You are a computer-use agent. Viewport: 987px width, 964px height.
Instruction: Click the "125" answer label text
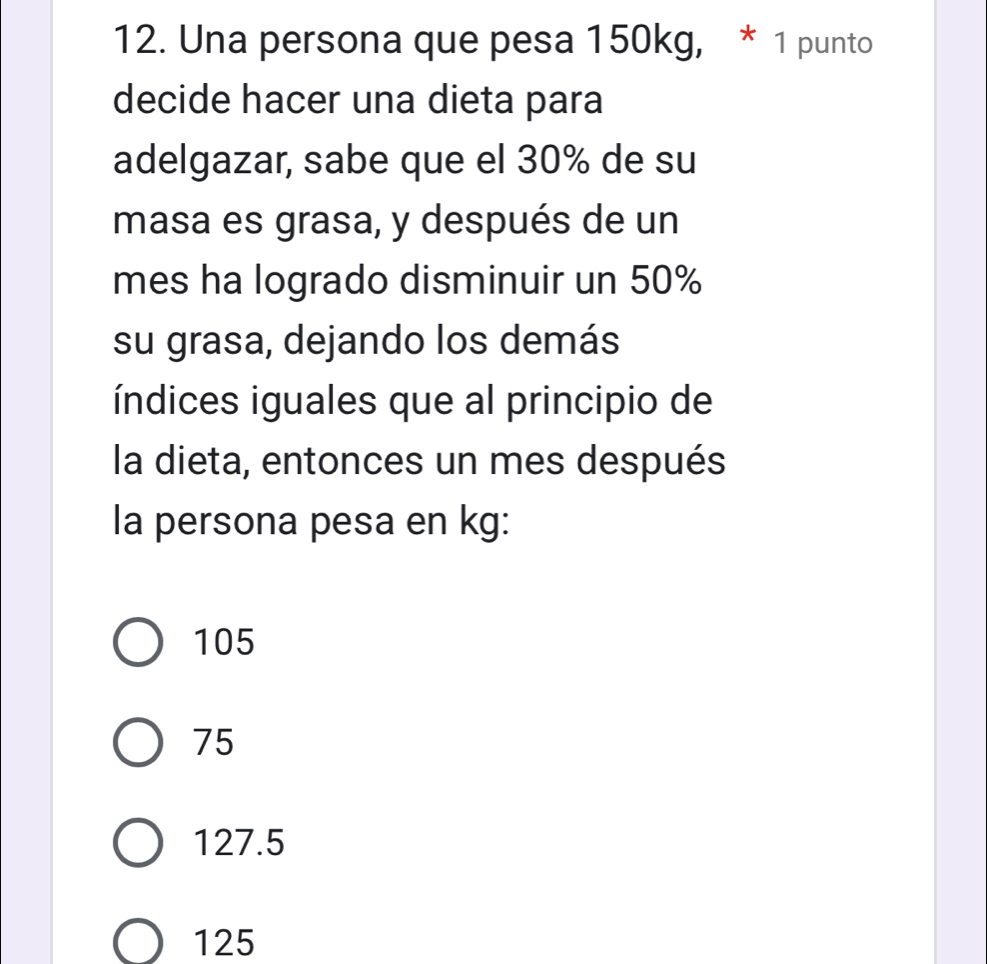(226, 943)
